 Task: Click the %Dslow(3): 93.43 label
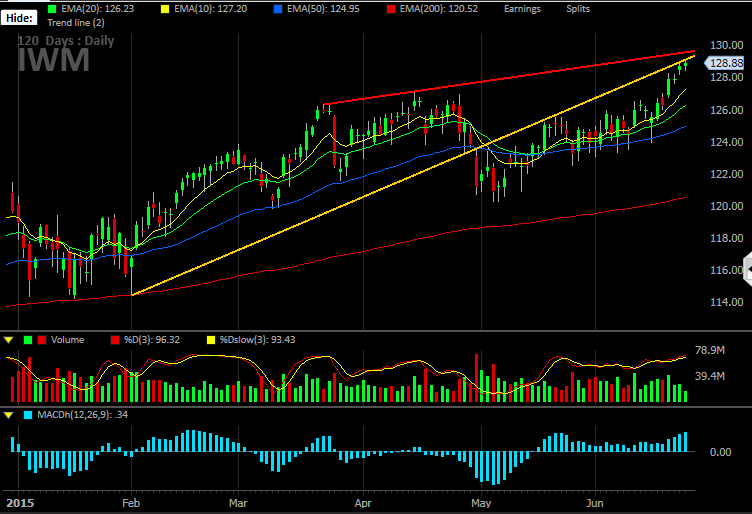point(258,340)
